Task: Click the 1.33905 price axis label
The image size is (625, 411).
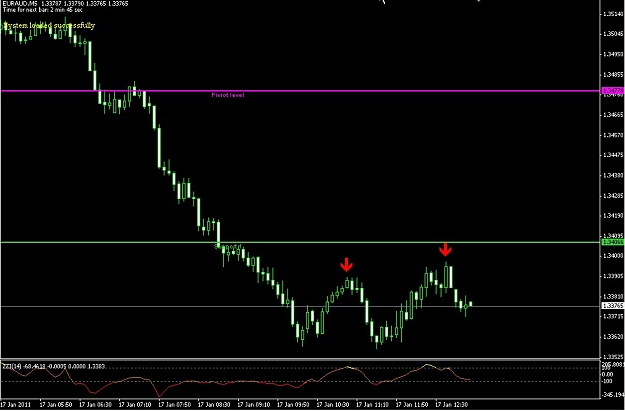Action: (613, 276)
